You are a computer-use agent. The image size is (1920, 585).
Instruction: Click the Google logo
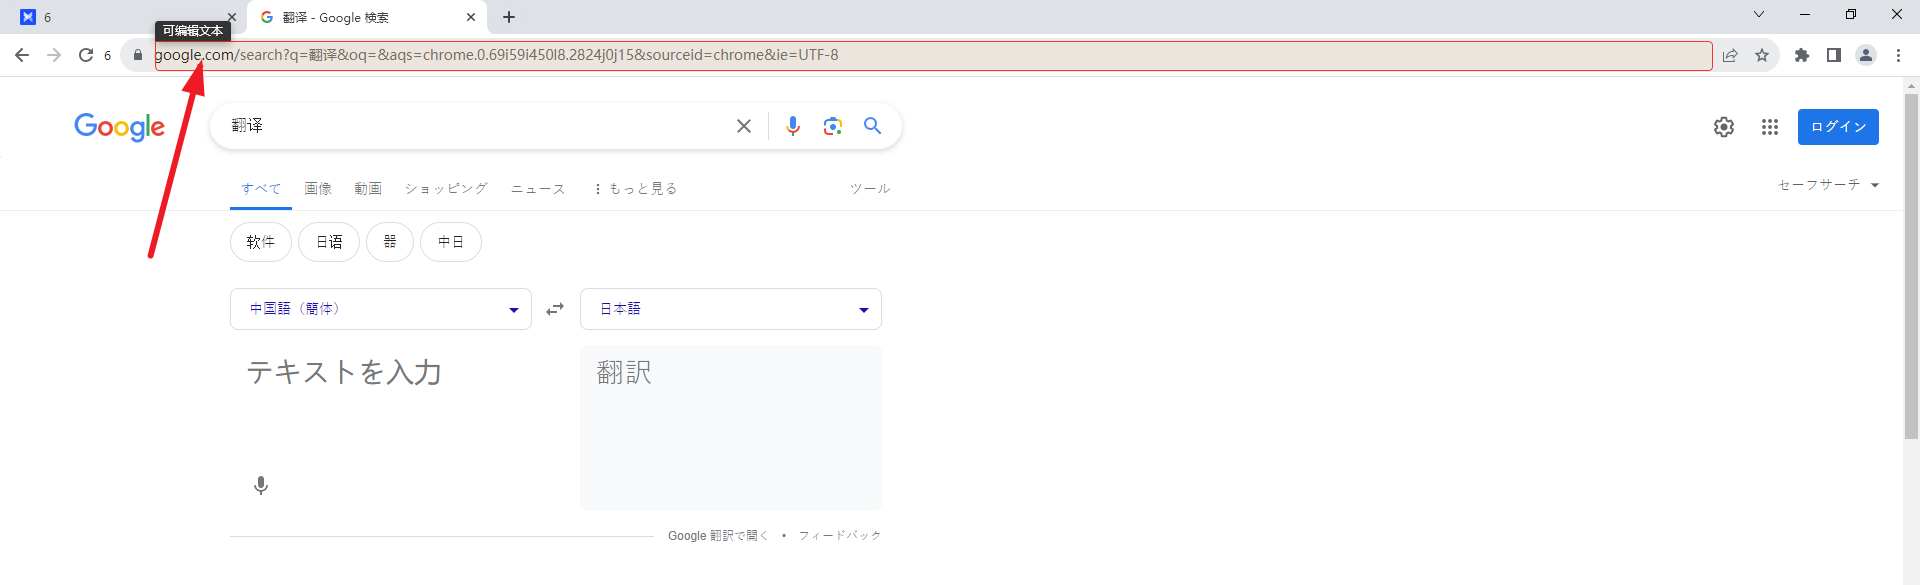[x=119, y=127]
